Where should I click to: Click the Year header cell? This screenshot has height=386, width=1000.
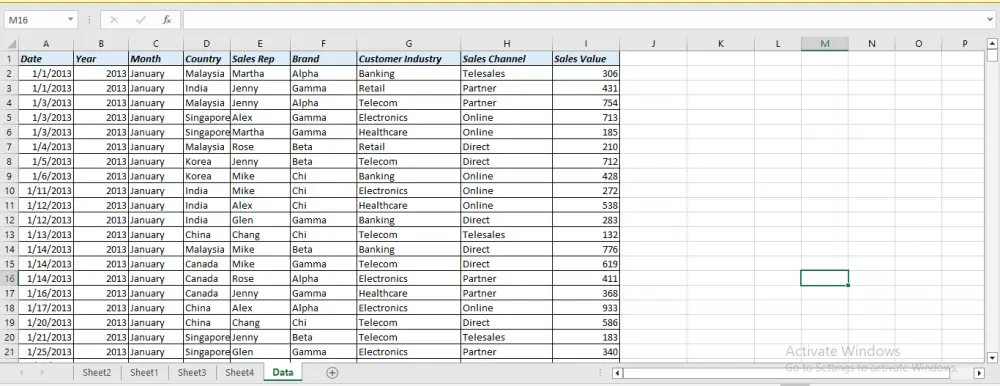pos(101,59)
